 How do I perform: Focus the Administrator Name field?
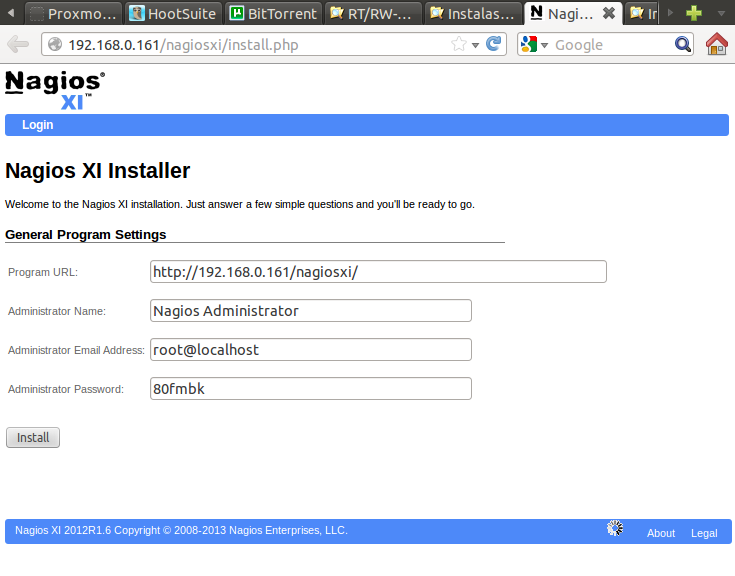point(311,311)
